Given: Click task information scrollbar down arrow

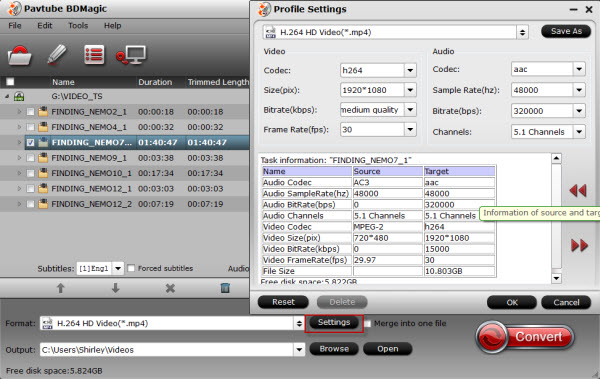Looking at the screenshot, I should point(556,278).
